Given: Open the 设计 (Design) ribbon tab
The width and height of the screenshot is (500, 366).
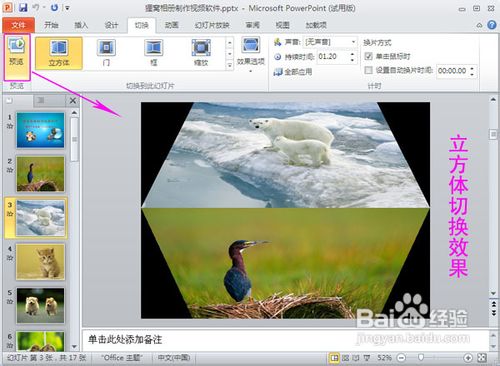Looking at the screenshot, I should [111, 25].
